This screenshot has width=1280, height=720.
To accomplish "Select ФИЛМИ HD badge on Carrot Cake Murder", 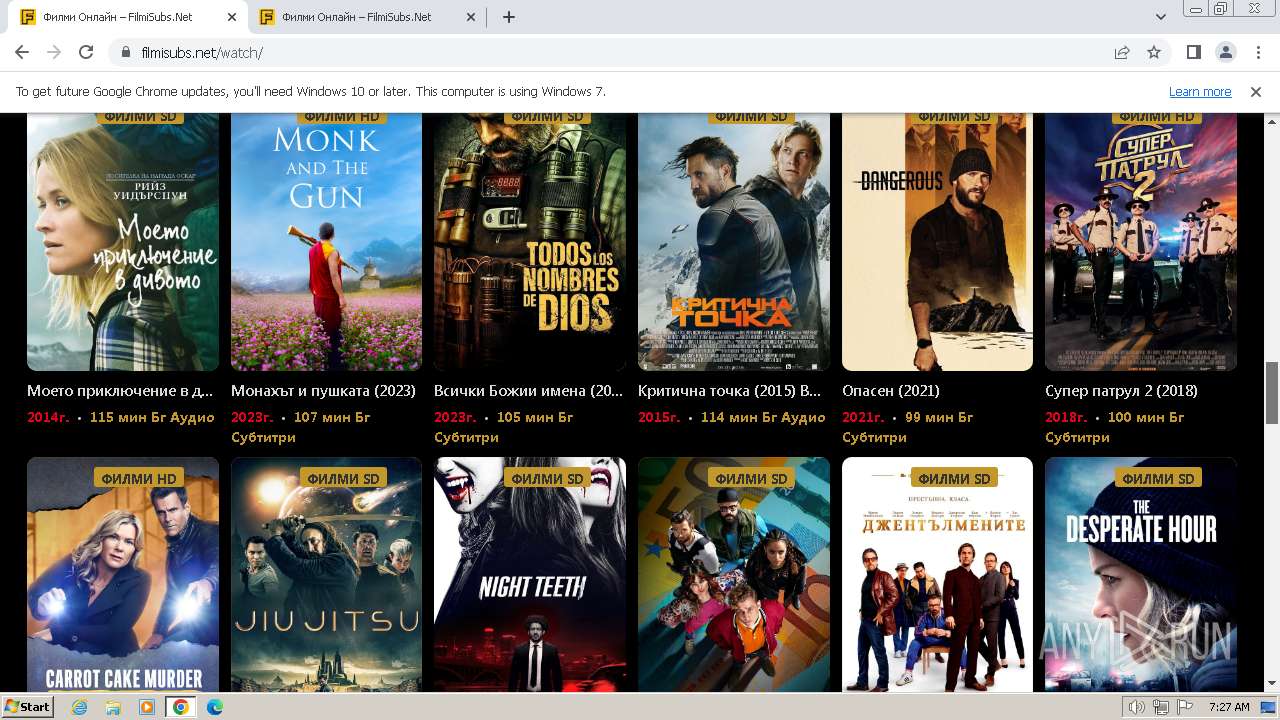I will pos(139,478).
